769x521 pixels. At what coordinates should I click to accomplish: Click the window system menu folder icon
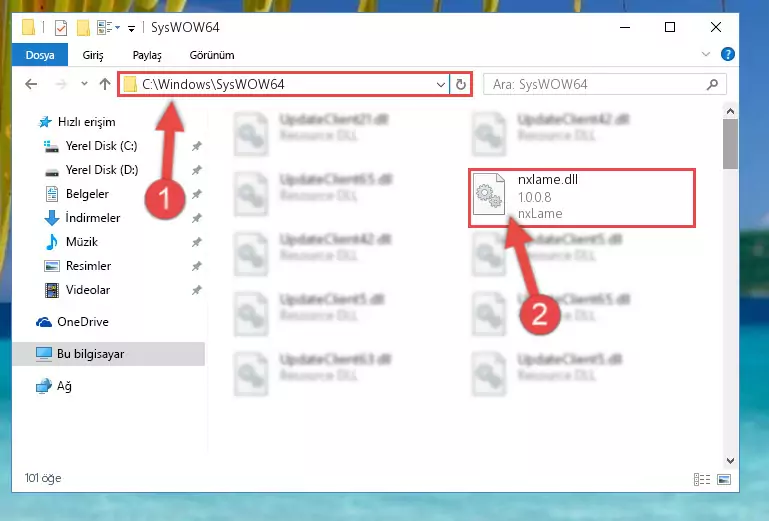tap(28, 27)
